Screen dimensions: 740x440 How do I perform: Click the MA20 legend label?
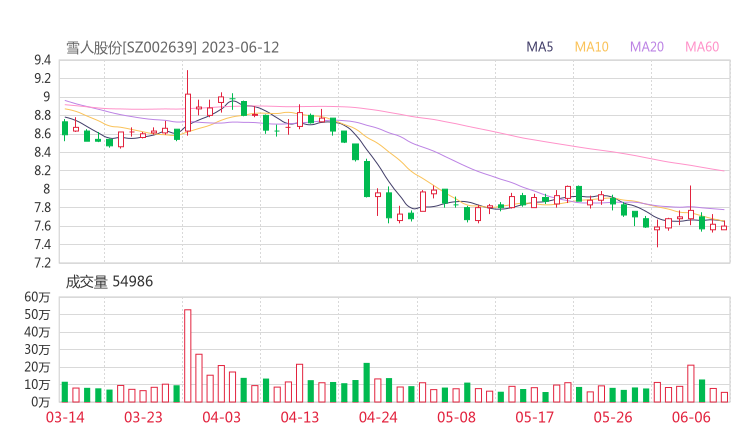(x=647, y=47)
